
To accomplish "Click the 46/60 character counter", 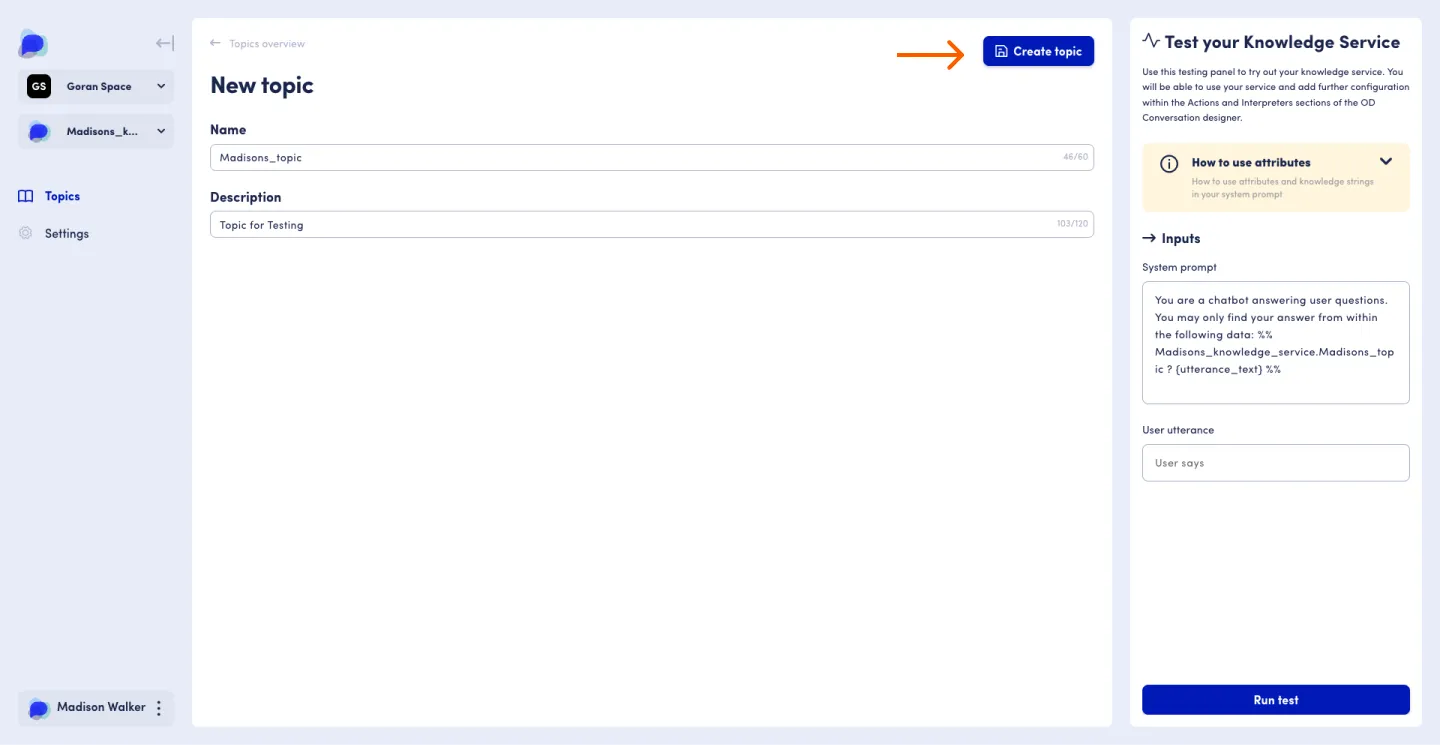I will (x=1075, y=157).
